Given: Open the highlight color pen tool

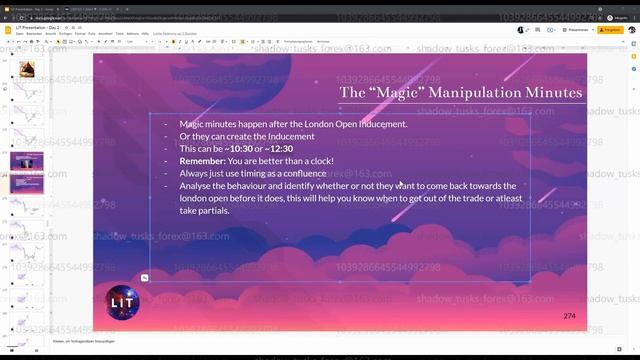Looking at the screenshot, I should tap(200, 42).
